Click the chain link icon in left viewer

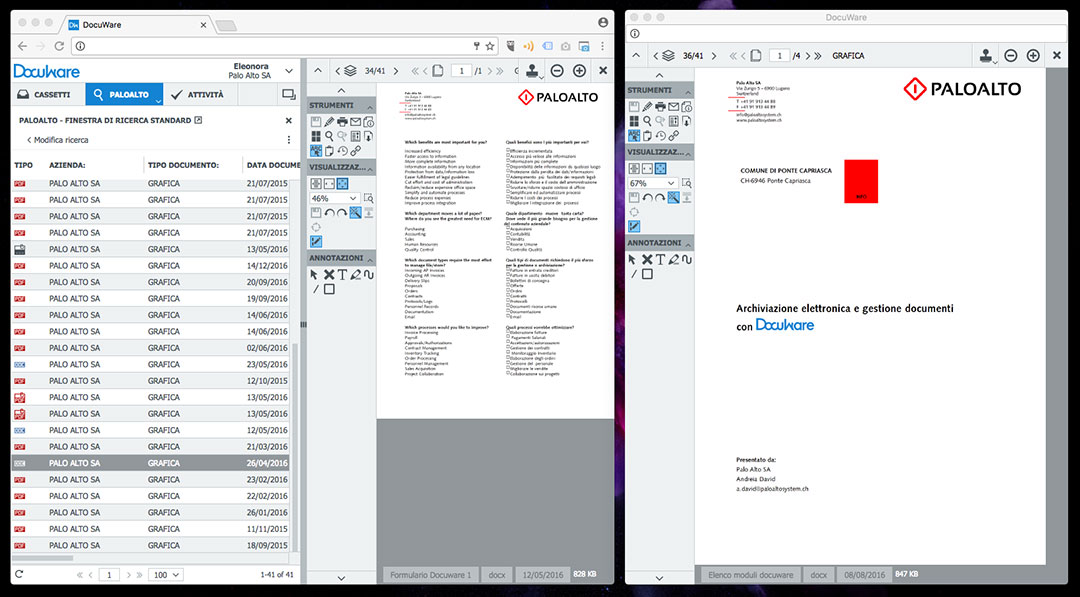[355, 151]
